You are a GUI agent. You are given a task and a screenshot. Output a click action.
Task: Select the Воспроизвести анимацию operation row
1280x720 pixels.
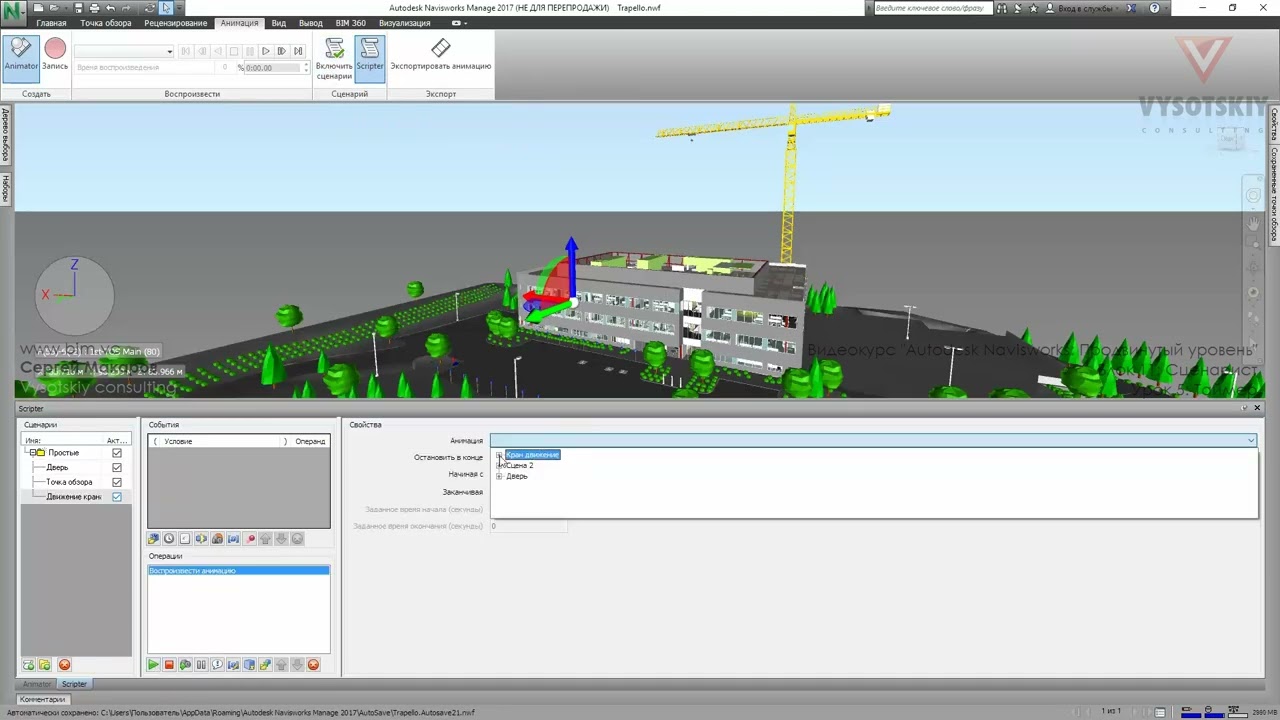(x=238, y=570)
